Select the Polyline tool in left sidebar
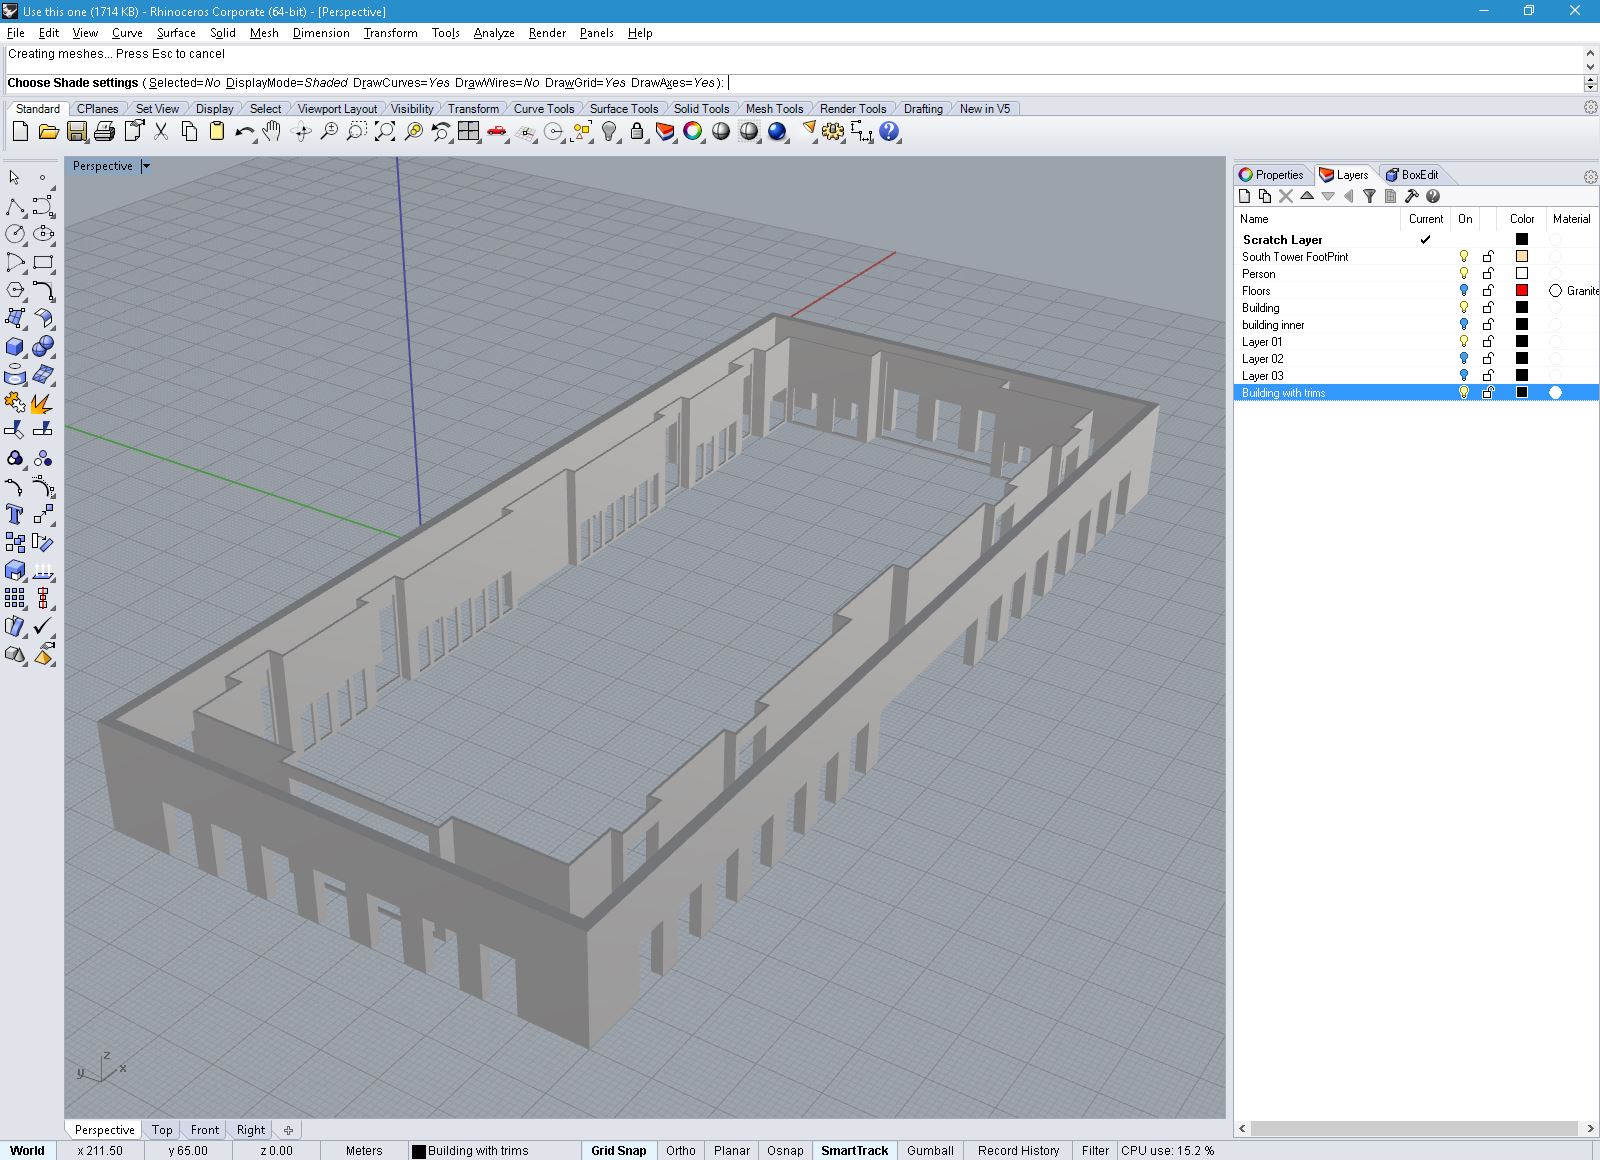Image resolution: width=1600 pixels, height=1160 pixels. (x=15, y=206)
